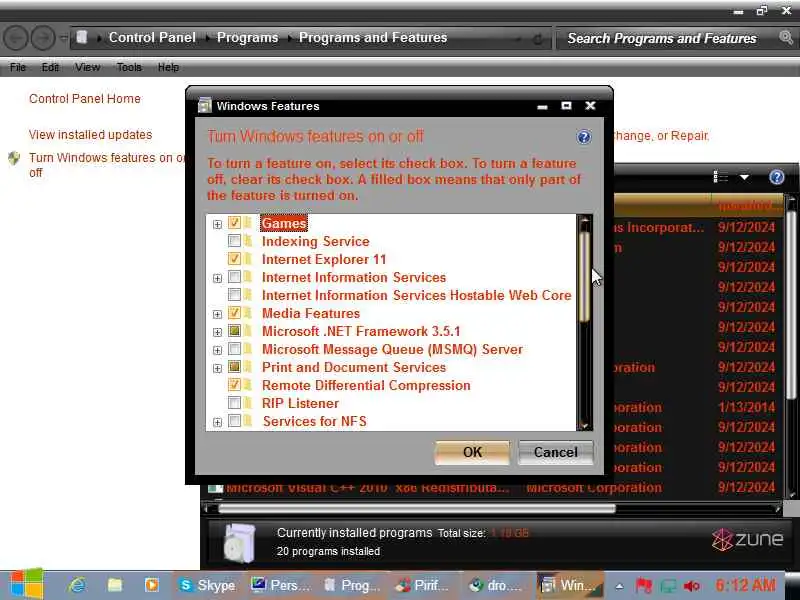The width and height of the screenshot is (800, 600).
Task: Switch to Skype on the taskbar
Action: pos(207,585)
